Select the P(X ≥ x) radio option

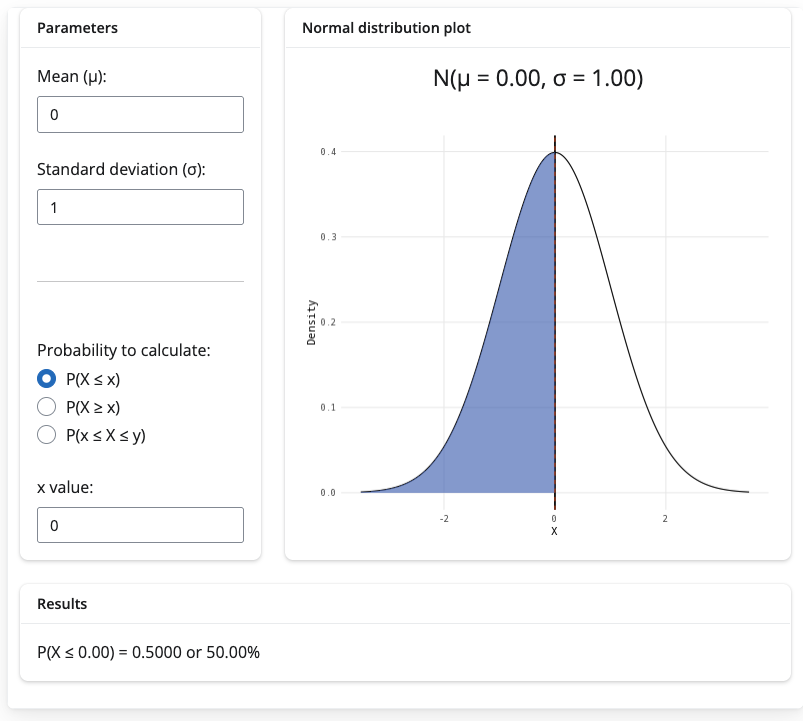pyautogui.click(x=46, y=407)
